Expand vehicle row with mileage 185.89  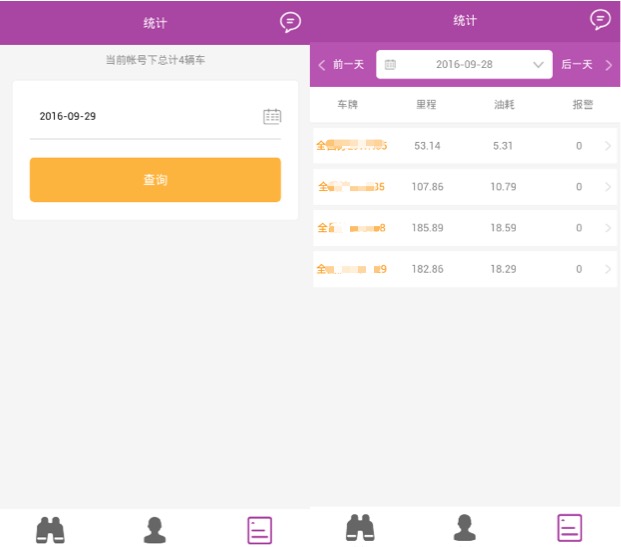pyautogui.click(x=608, y=228)
